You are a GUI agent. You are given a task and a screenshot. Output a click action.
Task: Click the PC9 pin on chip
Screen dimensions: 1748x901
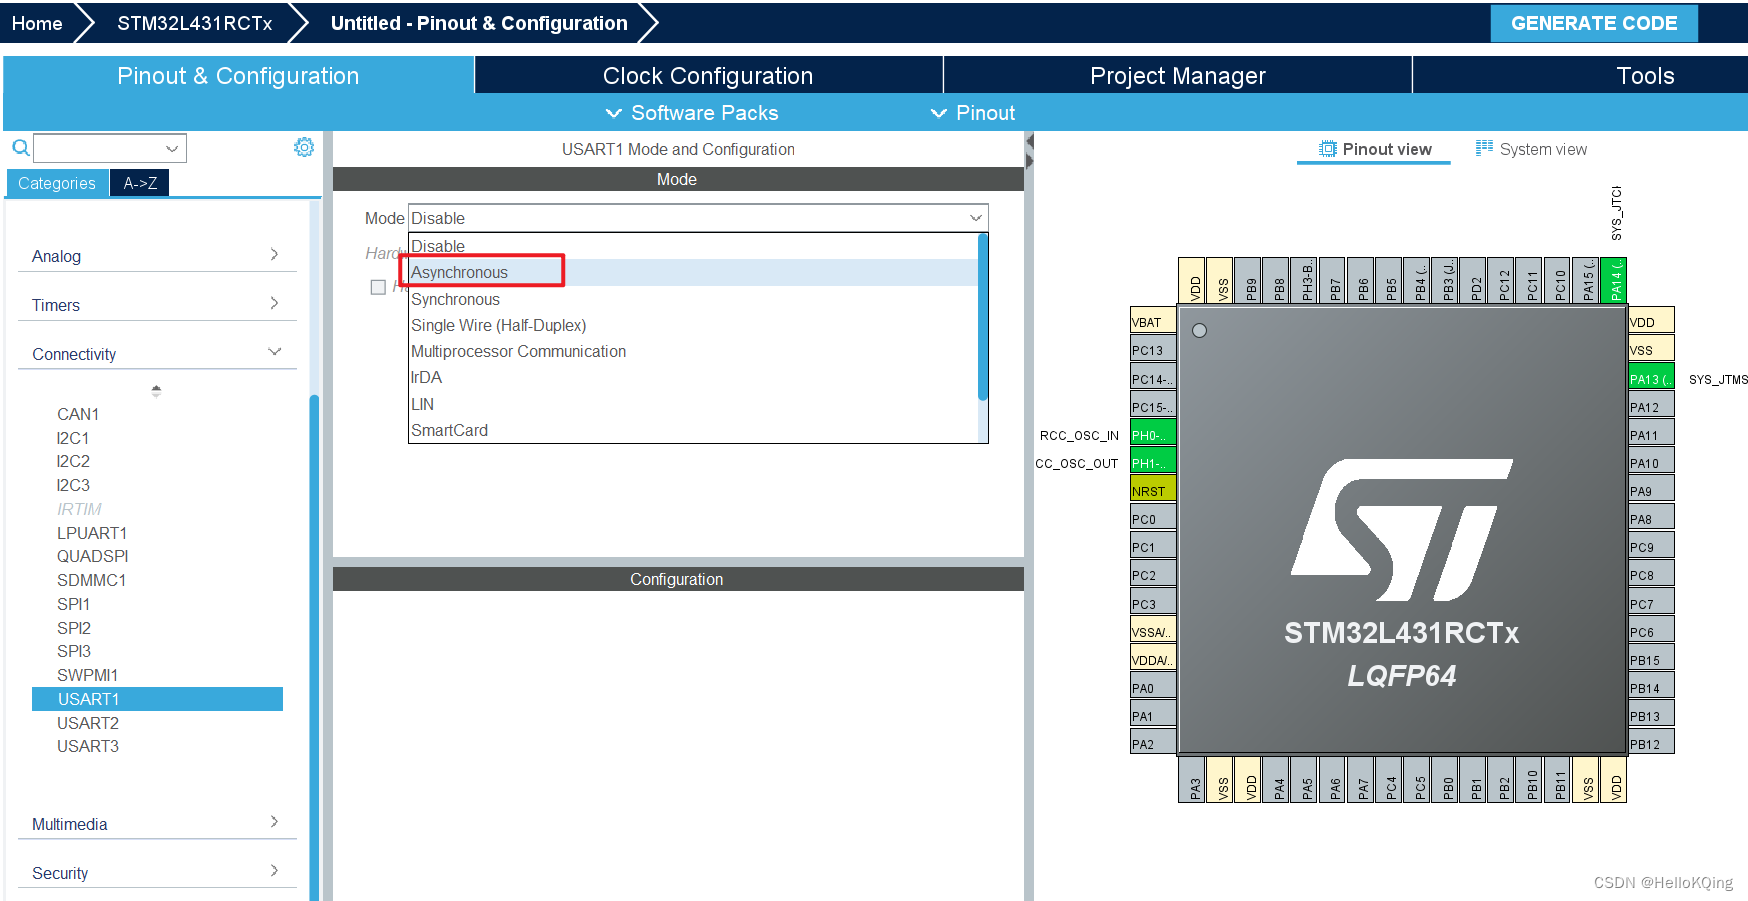pyautogui.click(x=1651, y=547)
